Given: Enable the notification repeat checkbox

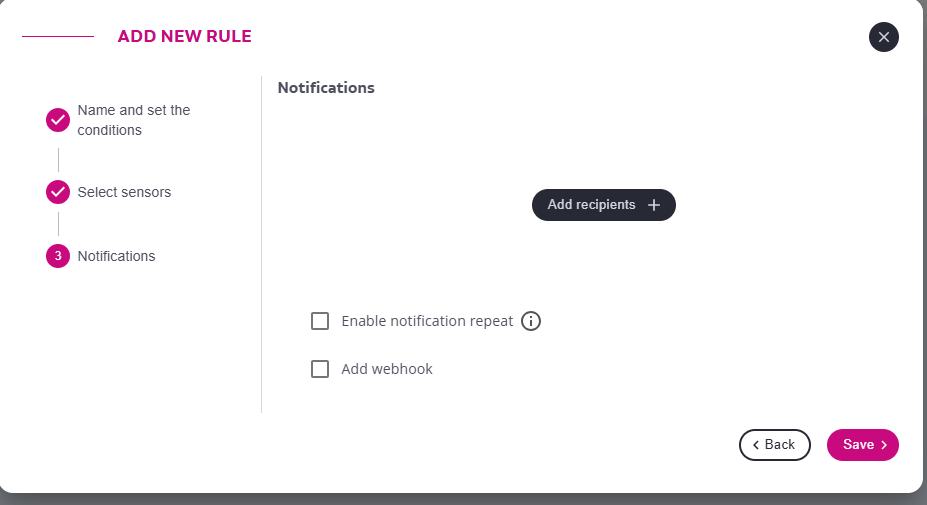Looking at the screenshot, I should [320, 321].
